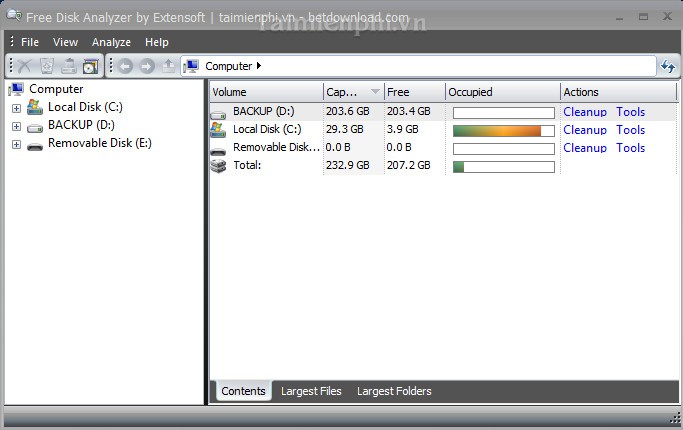Click the Delete (X) toolbar icon

tap(25, 66)
